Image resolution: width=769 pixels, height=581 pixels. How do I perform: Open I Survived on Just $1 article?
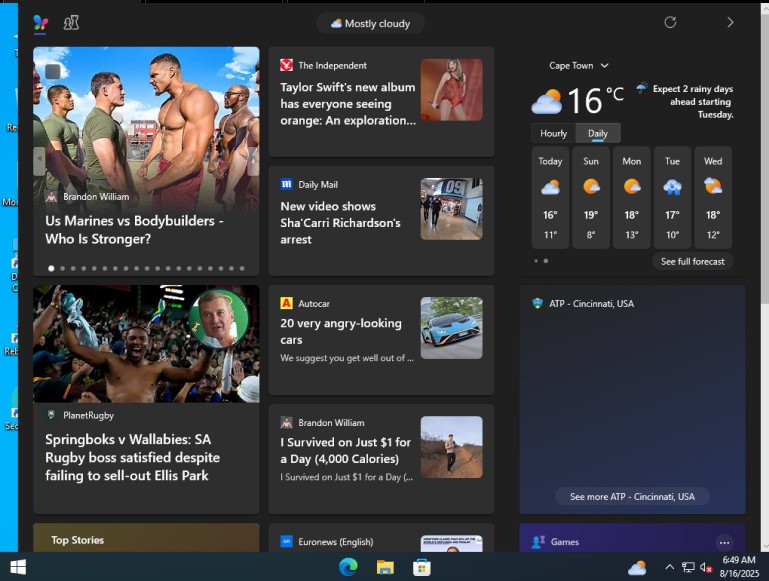point(346,451)
